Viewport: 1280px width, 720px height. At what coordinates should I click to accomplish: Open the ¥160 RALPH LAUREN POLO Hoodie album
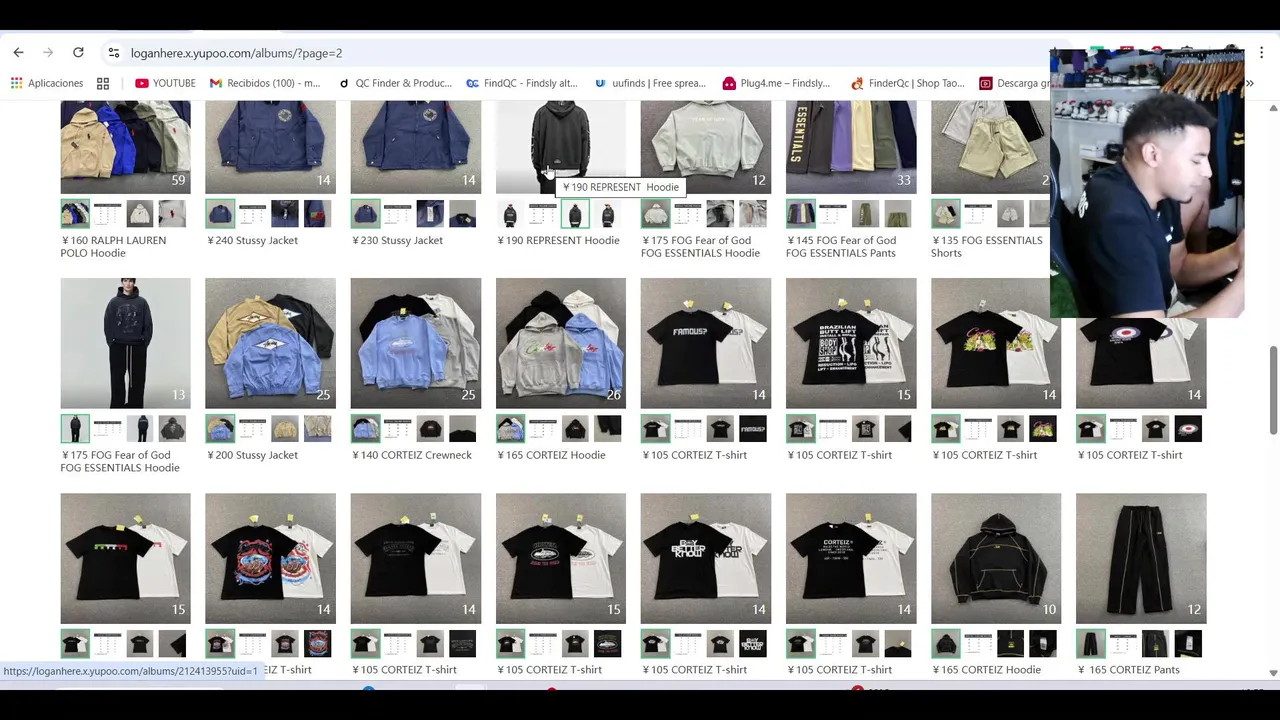pos(125,147)
